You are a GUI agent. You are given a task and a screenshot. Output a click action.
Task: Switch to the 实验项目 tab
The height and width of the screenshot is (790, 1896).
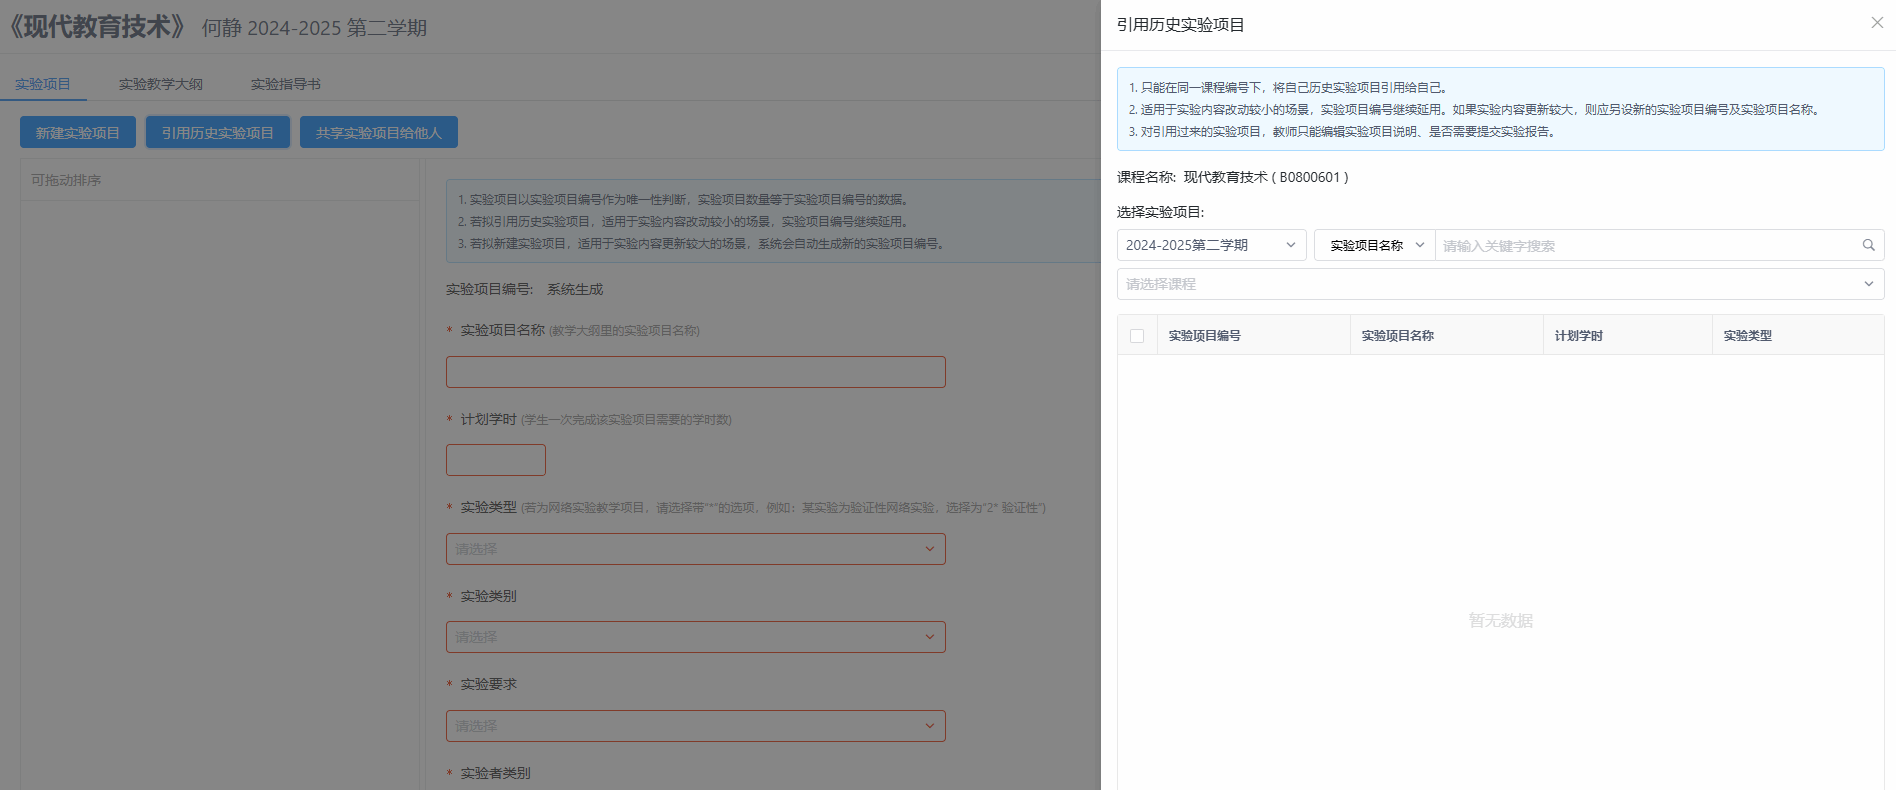point(43,84)
